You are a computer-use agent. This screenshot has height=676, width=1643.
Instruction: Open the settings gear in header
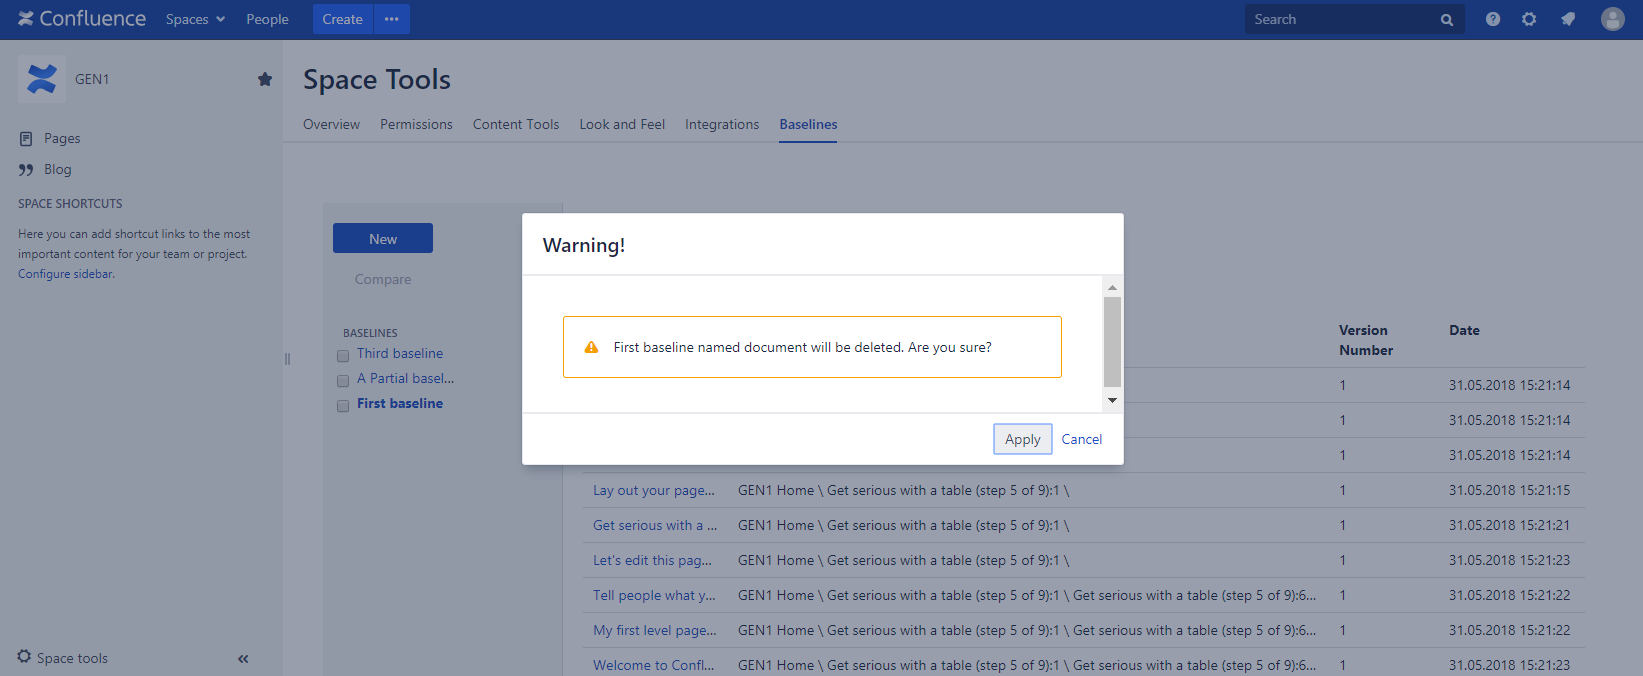pos(1528,19)
